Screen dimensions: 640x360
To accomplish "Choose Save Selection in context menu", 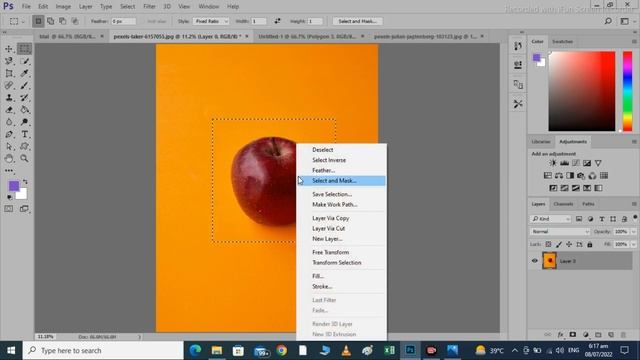I will point(342,194).
